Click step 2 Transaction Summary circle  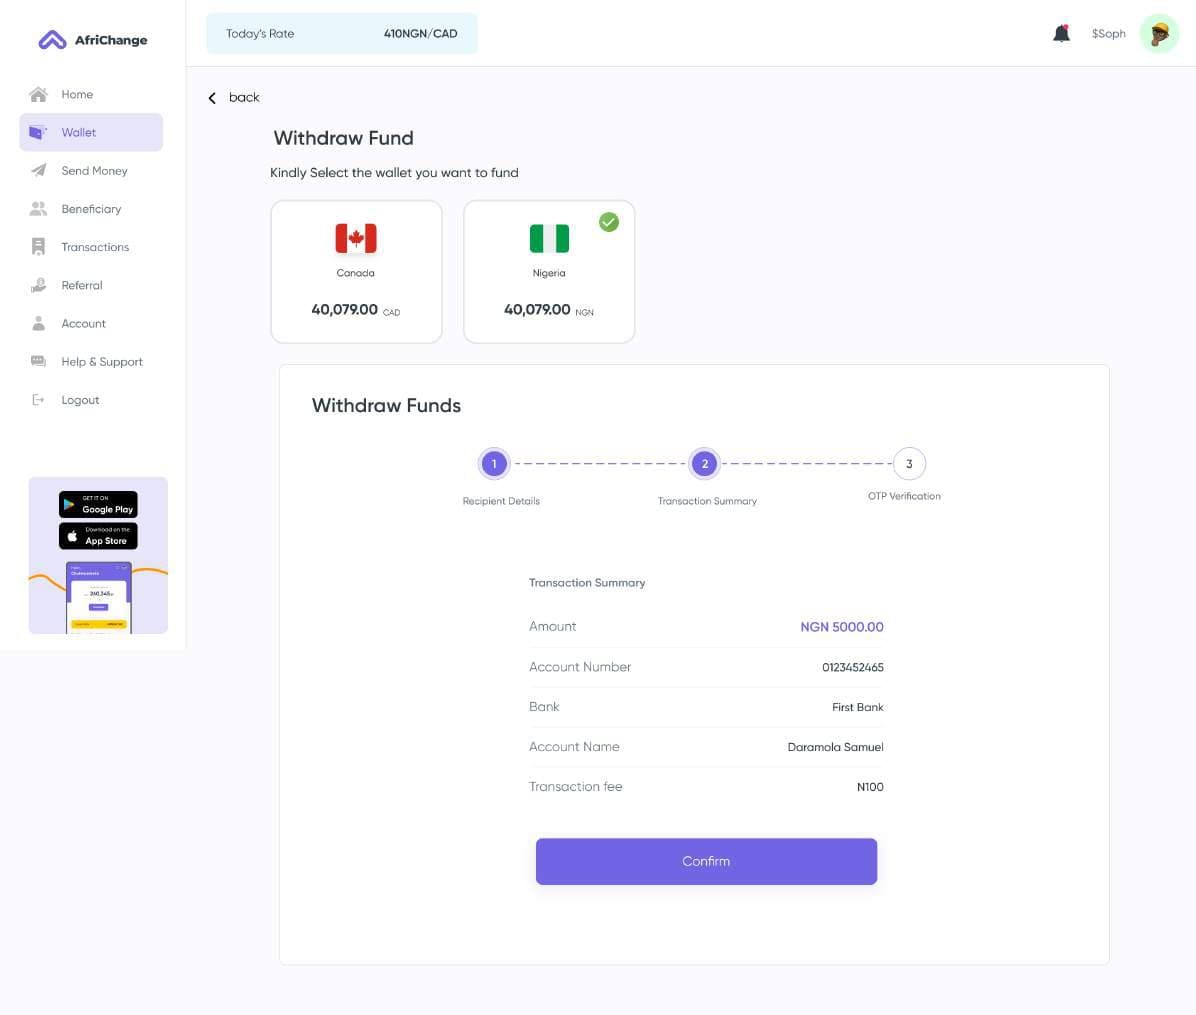point(705,464)
